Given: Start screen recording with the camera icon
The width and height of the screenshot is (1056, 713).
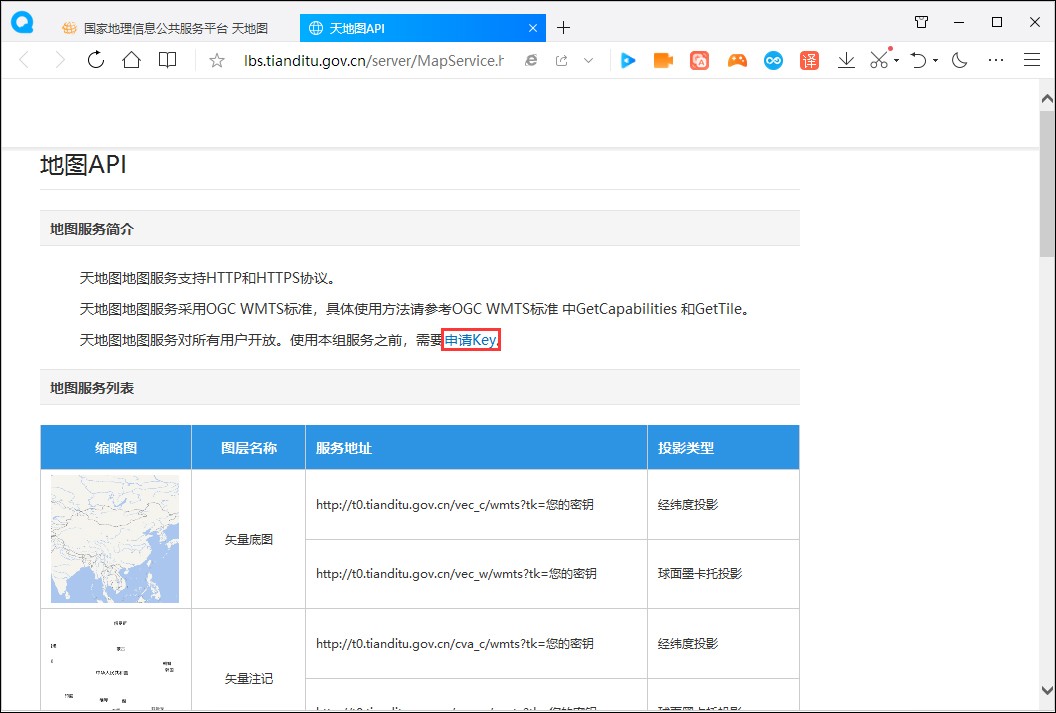Looking at the screenshot, I should (x=662, y=60).
